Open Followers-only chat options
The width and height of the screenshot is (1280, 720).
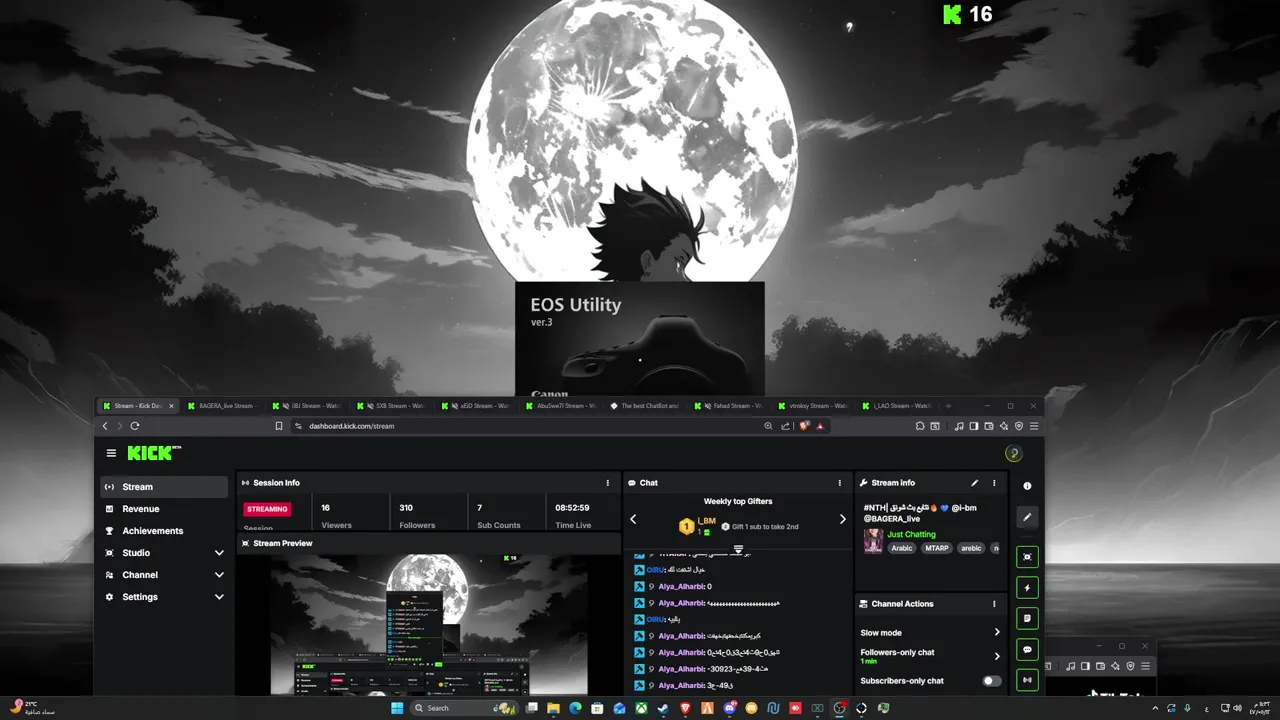930,656
